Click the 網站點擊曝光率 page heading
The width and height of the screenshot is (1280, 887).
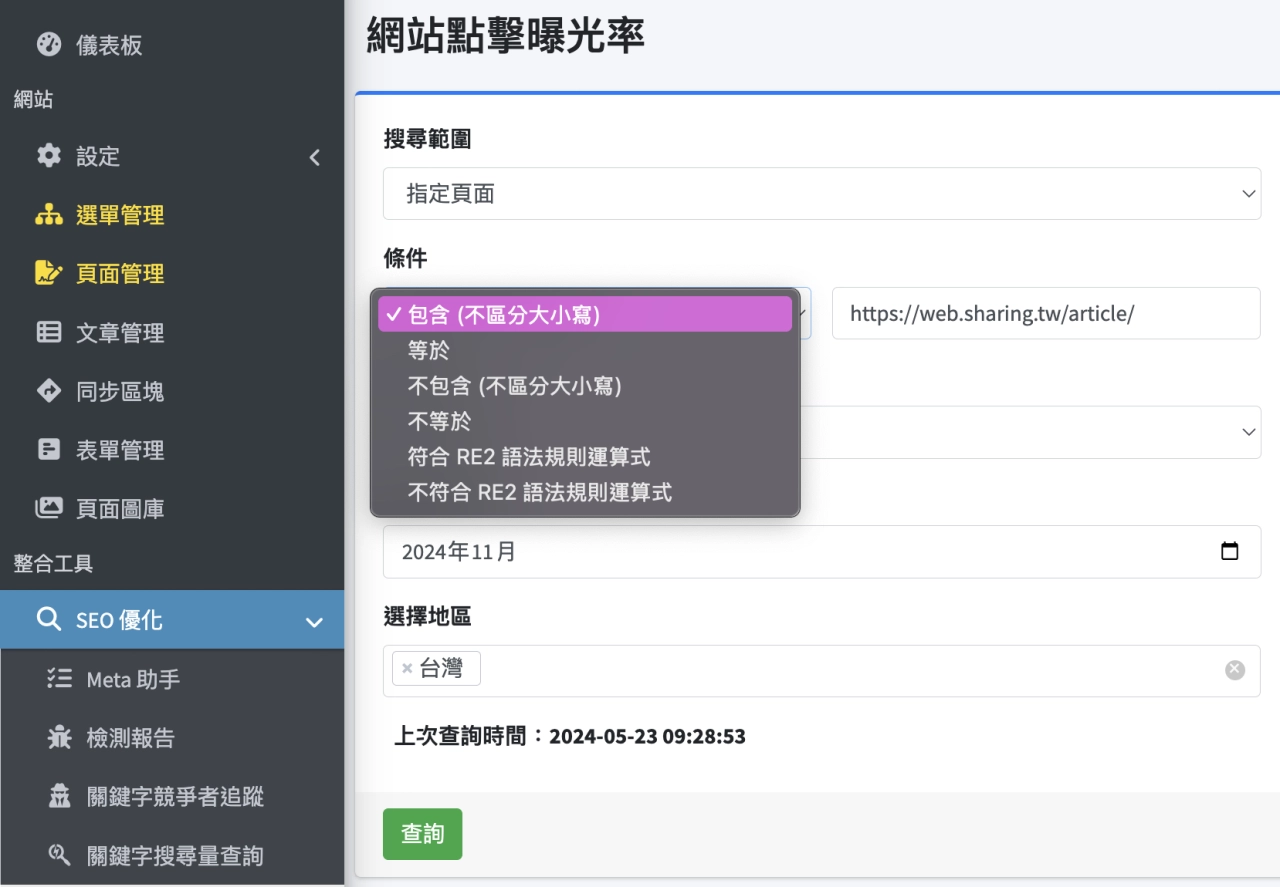pyautogui.click(x=506, y=35)
